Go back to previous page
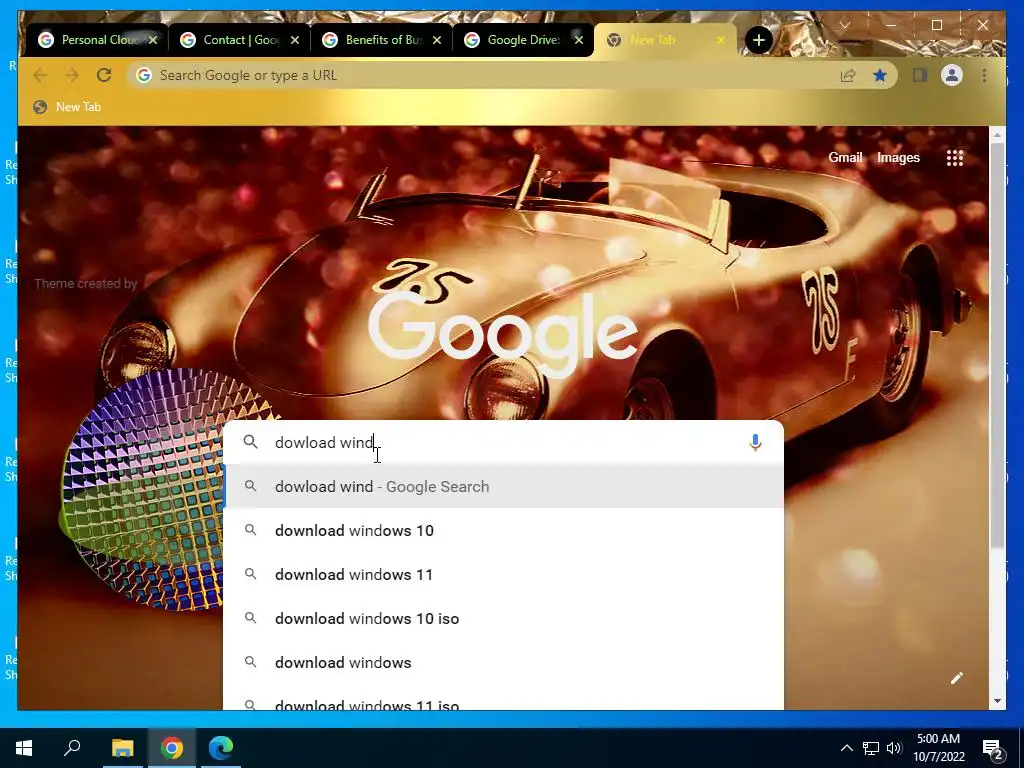 click(x=40, y=75)
